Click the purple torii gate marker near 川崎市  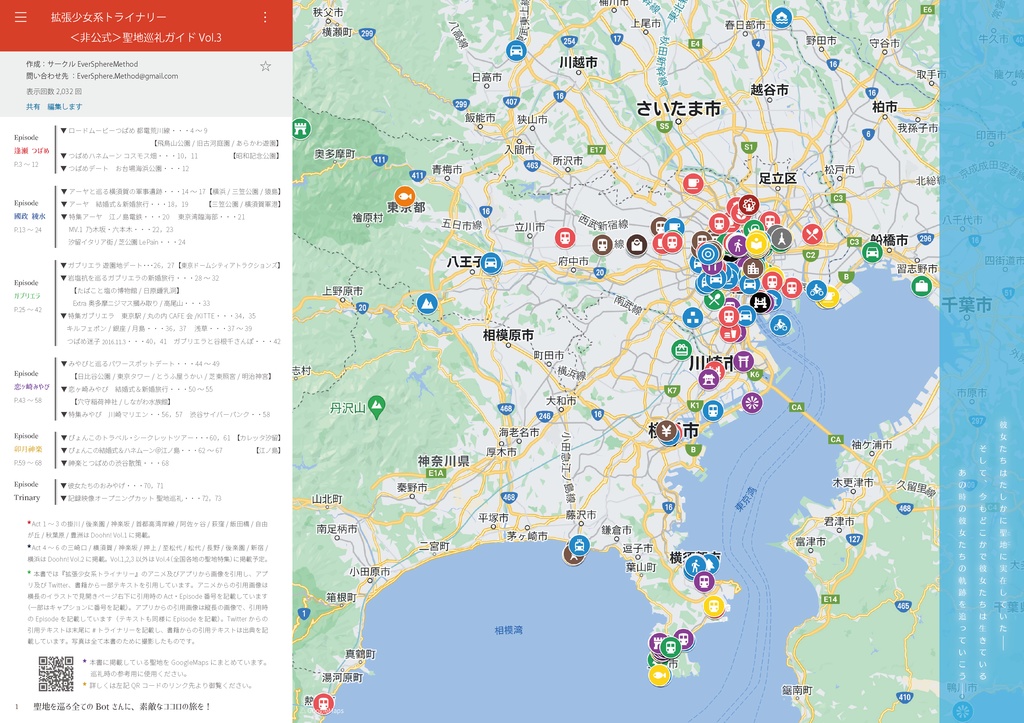click(743, 361)
